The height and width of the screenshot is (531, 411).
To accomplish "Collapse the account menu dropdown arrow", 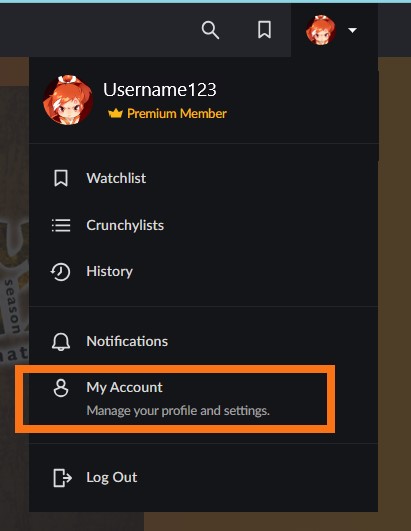I will [352, 30].
